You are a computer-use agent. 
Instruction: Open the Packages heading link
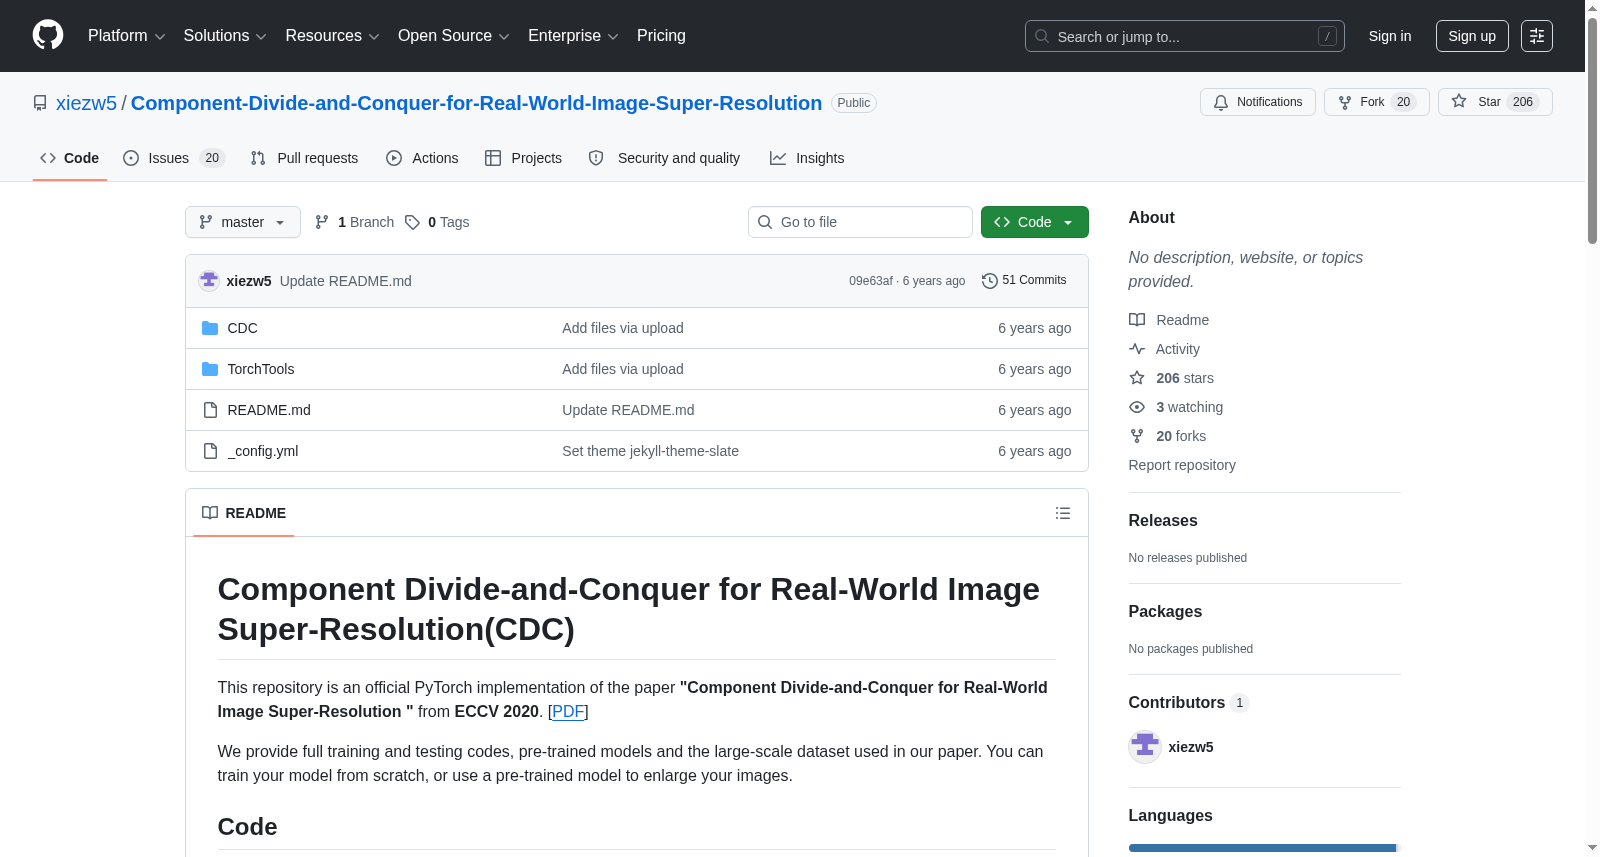1165,611
